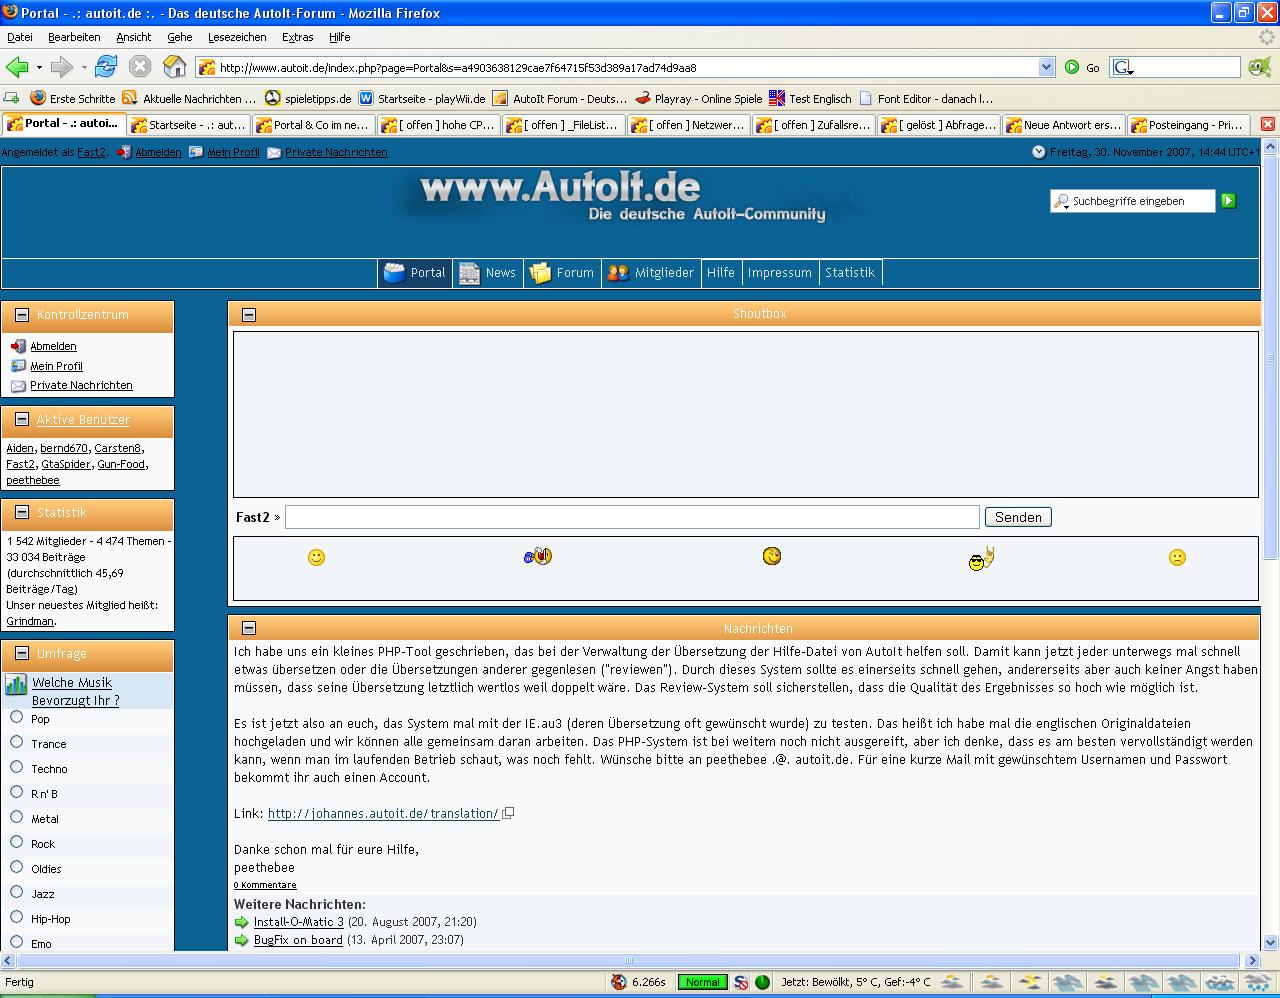Collapse the Kontrollzentrum box
The width and height of the screenshot is (1280, 998).
21,315
